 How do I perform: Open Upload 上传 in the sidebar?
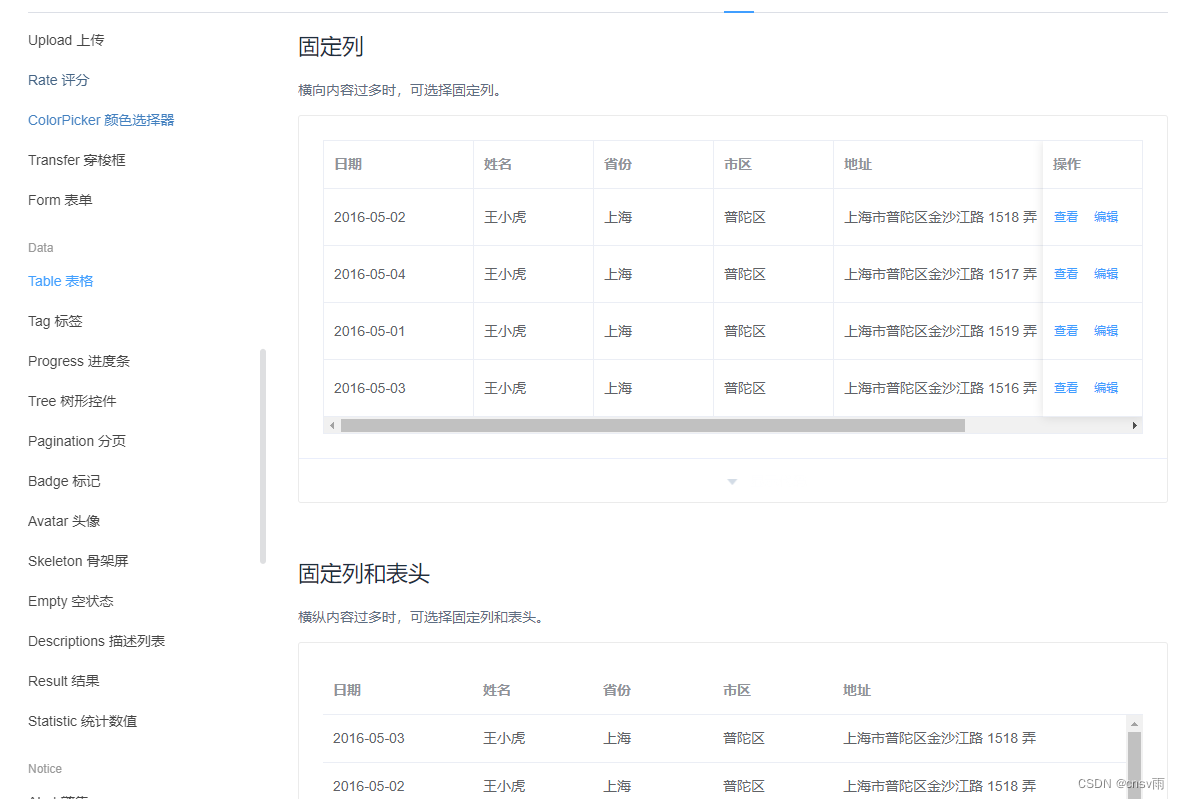click(66, 41)
